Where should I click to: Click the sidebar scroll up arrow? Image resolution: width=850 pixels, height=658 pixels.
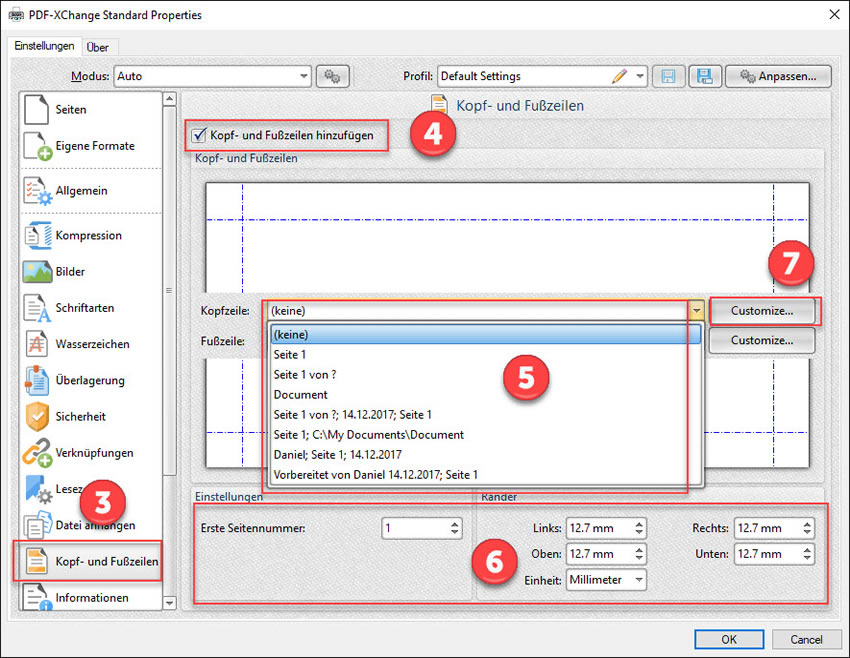click(170, 99)
